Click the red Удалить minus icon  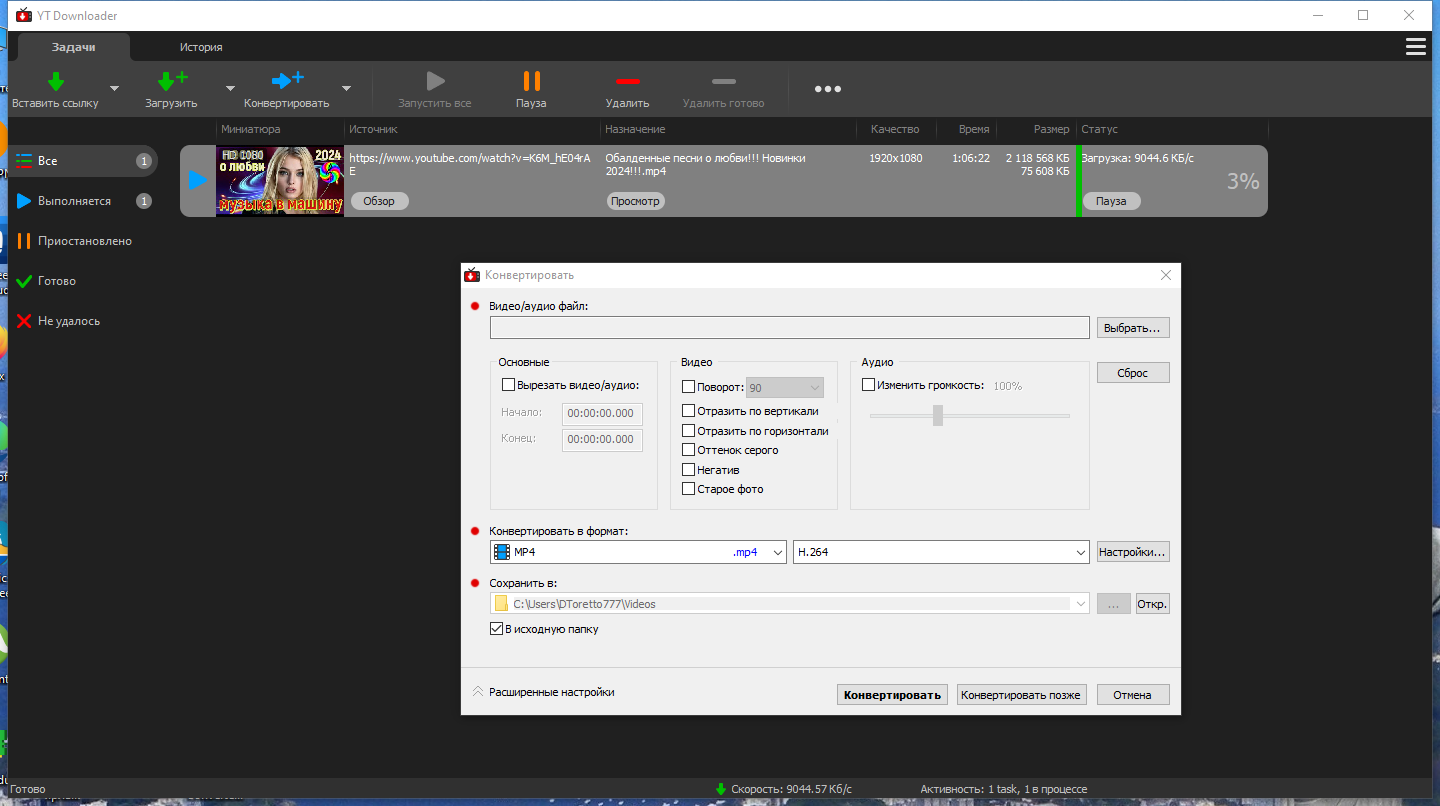click(627, 81)
